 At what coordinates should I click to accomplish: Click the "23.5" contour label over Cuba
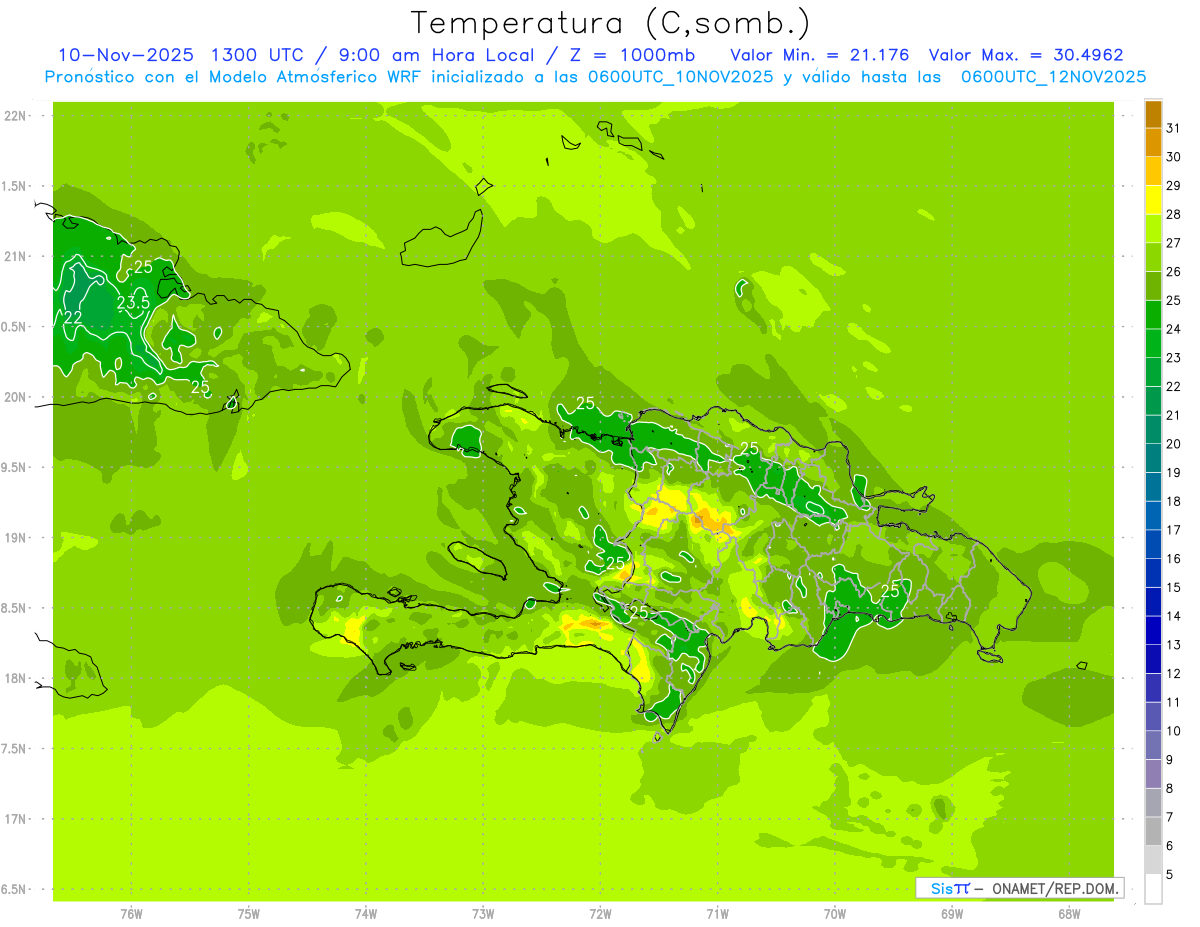133,302
